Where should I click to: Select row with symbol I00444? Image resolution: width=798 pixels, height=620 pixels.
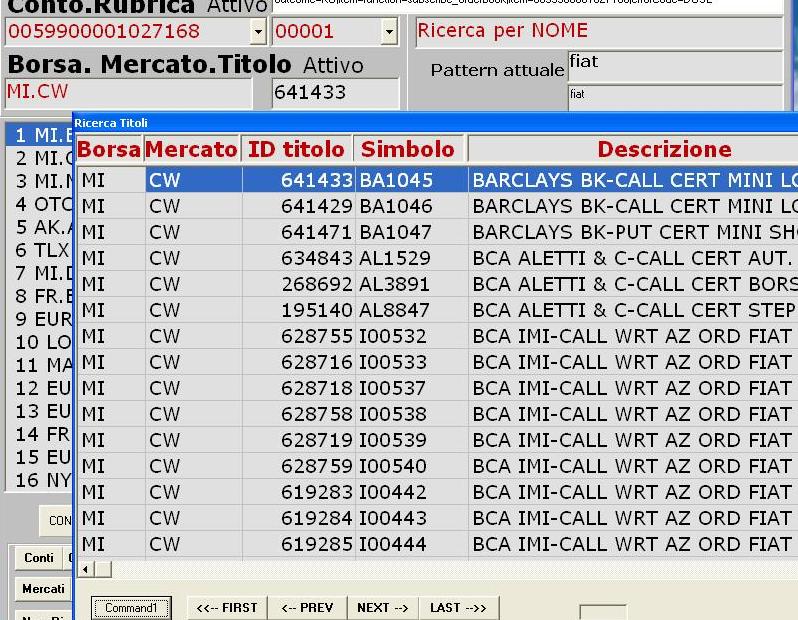[x=437, y=544]
